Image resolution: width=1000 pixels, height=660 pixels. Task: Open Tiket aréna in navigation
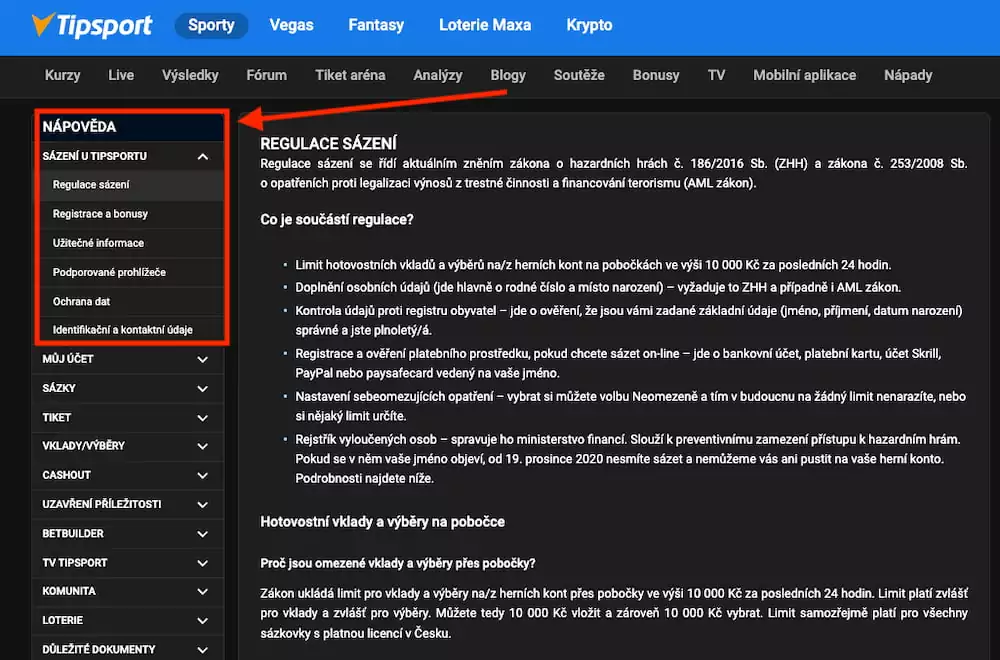pyautogui.click(x=350, y=75)
